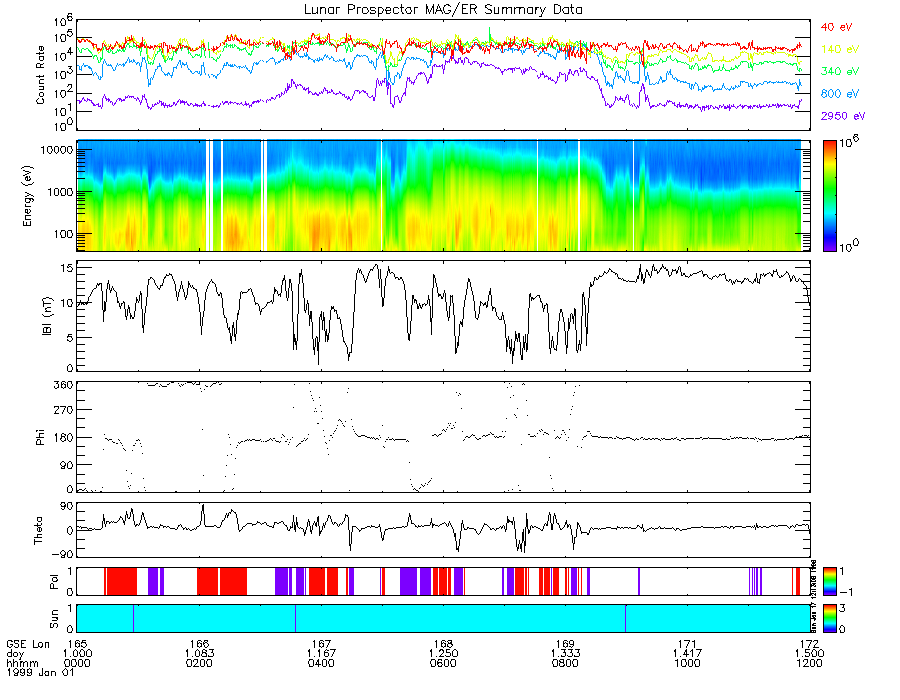Screen dimensions: 900x700
Task: Click the '1200' time tick label
Action: [809, 663]
